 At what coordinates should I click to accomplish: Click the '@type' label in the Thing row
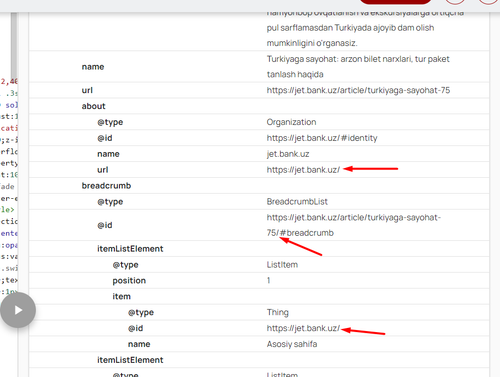coord(141,312)
